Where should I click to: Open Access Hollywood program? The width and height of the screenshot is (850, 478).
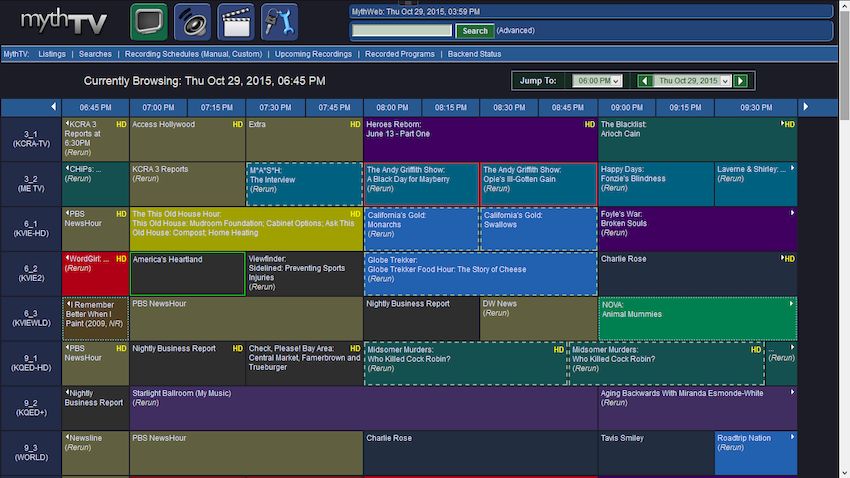pyautogui.click(x=187, y=139)
